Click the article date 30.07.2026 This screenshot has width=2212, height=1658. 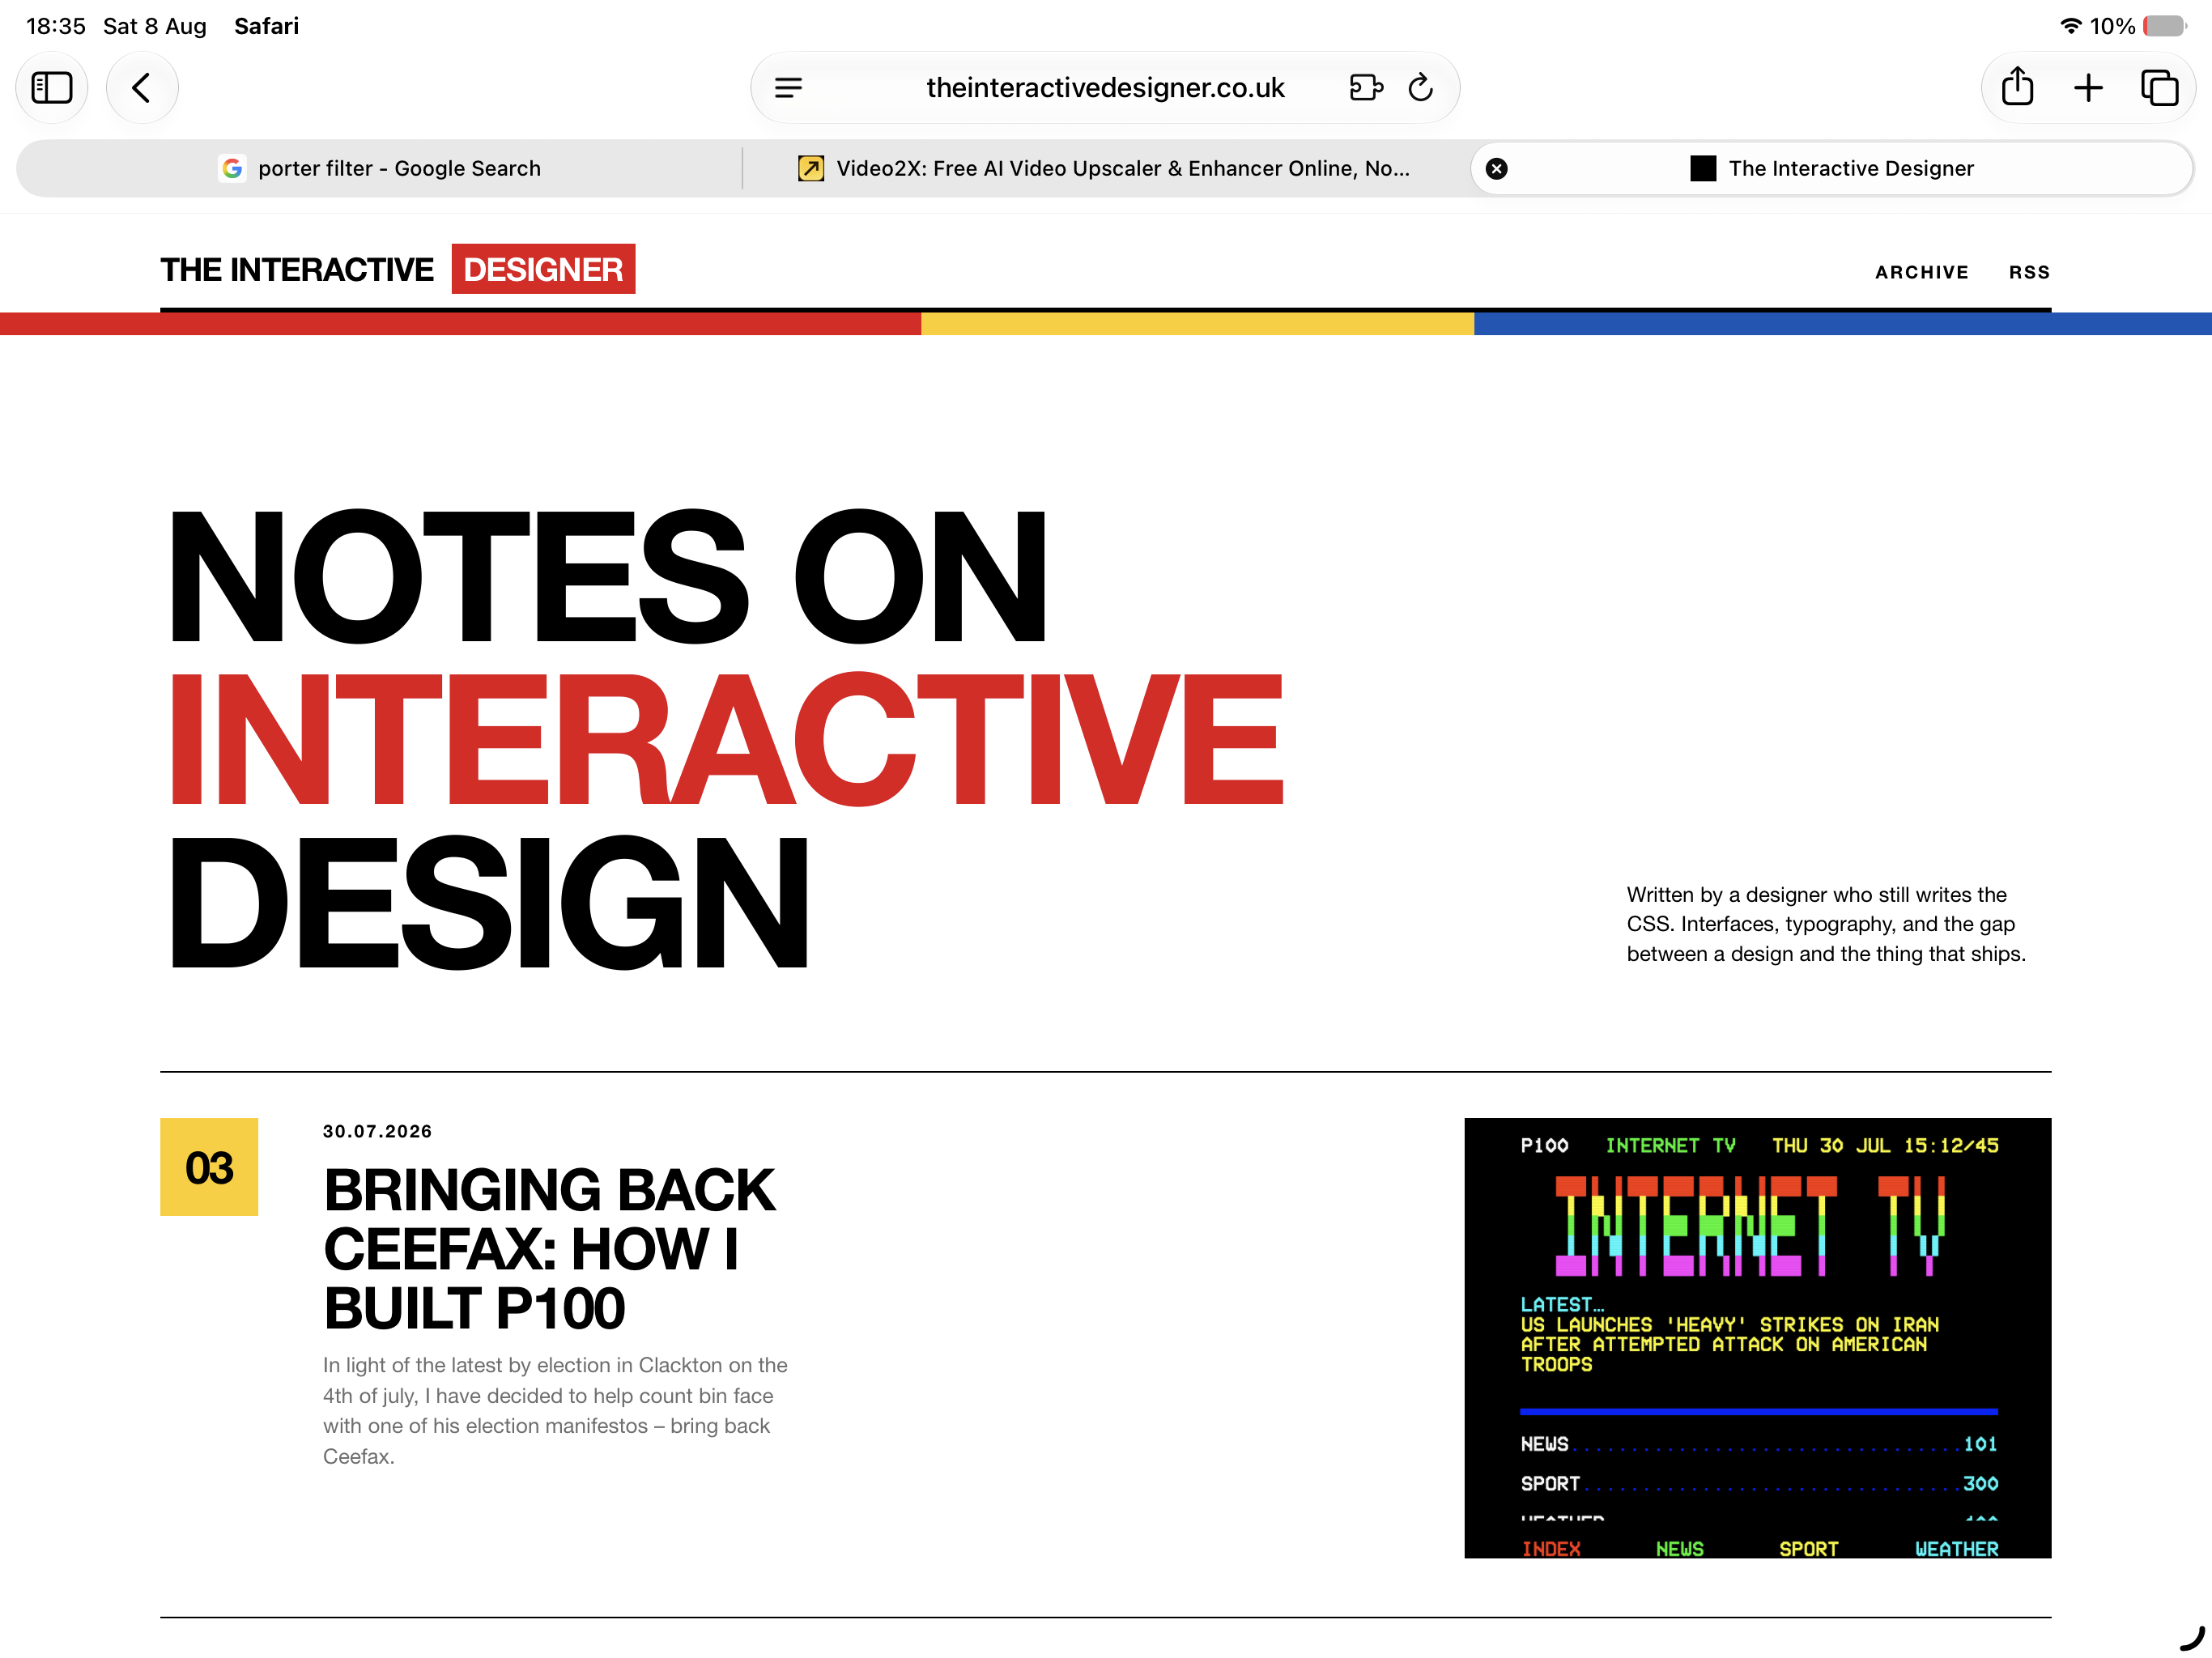[x=377, y=1131]
